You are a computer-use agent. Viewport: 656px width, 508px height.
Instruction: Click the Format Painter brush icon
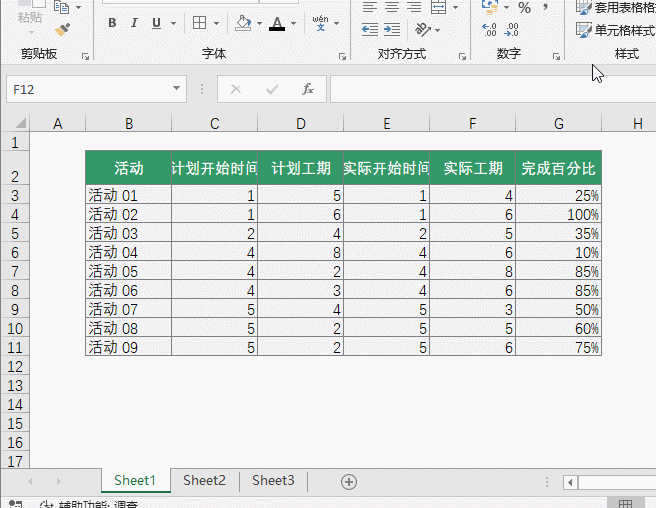(x=62, y=30)
